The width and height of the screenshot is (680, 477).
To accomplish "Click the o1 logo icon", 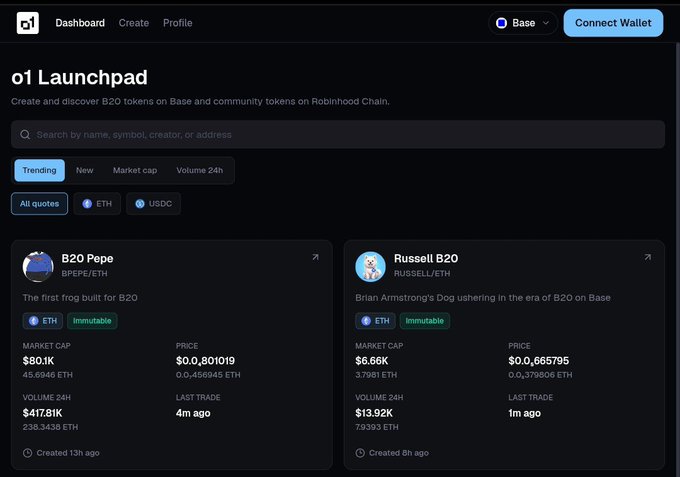I will [28, 23].
